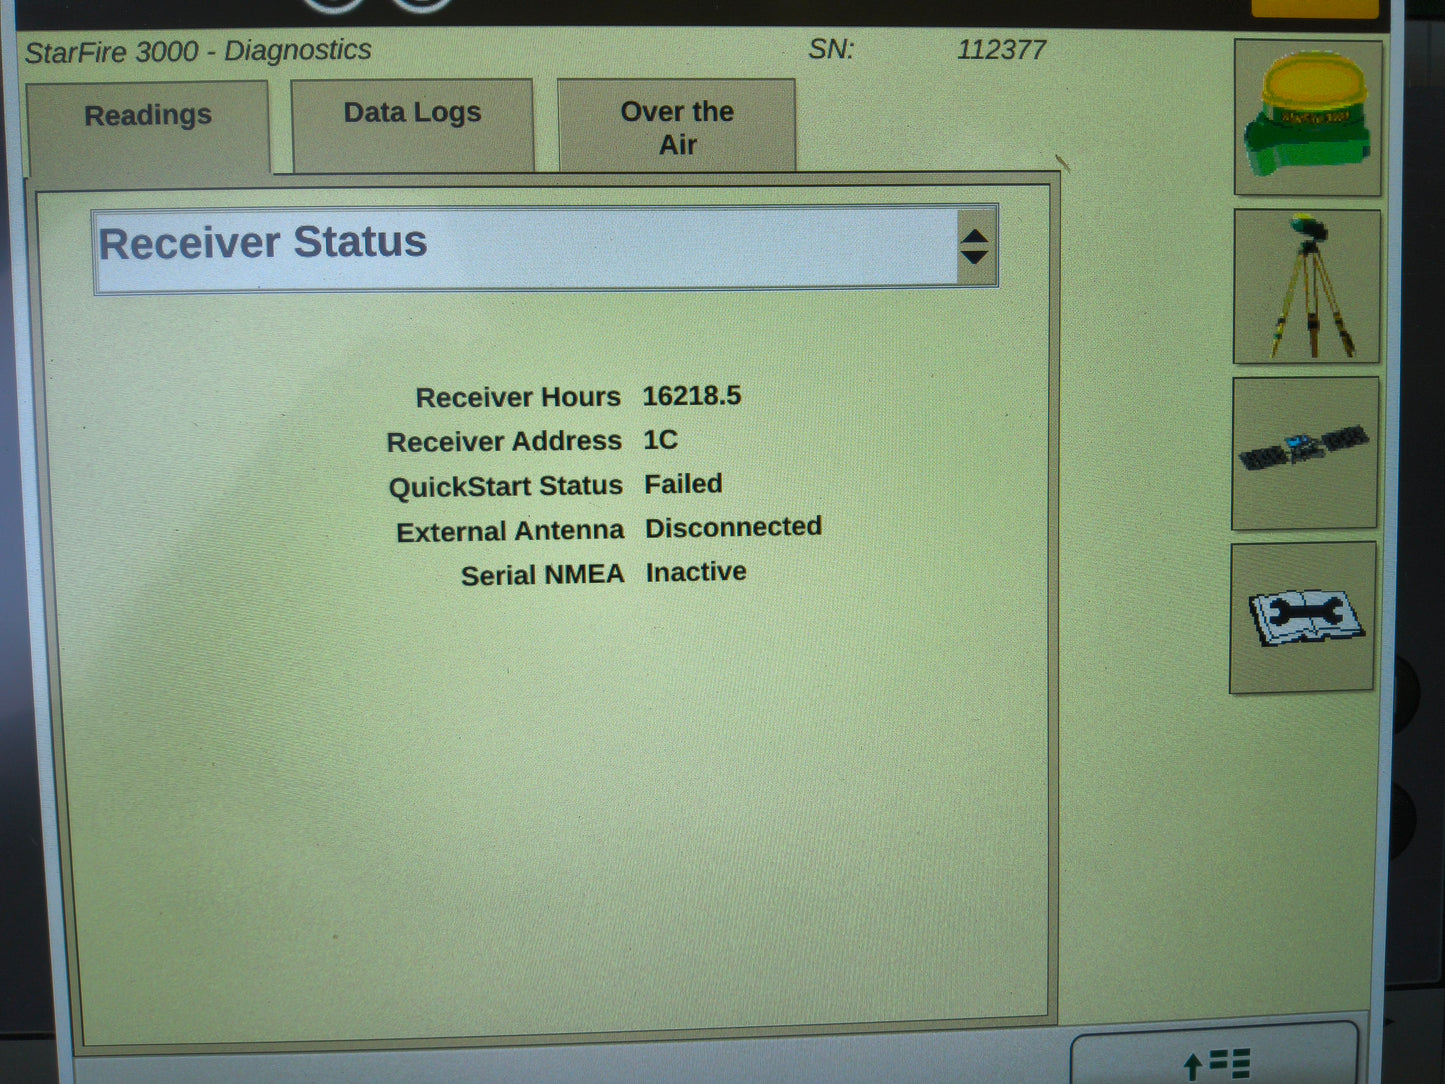1445x1084 pixels.
Task: Select the Receiver Hours value 16218.5
Action: tap(692, 396)
